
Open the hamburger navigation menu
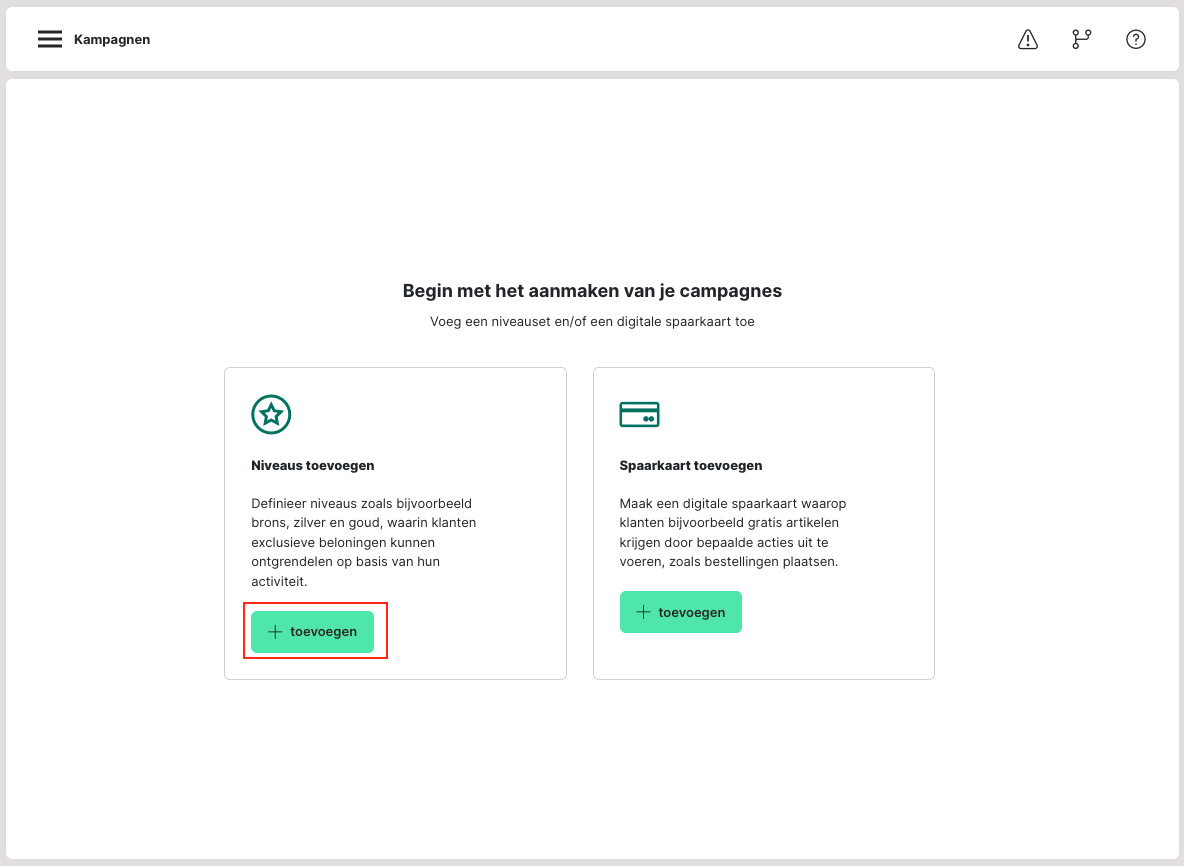pyautogui.click(x=50, y=39)
